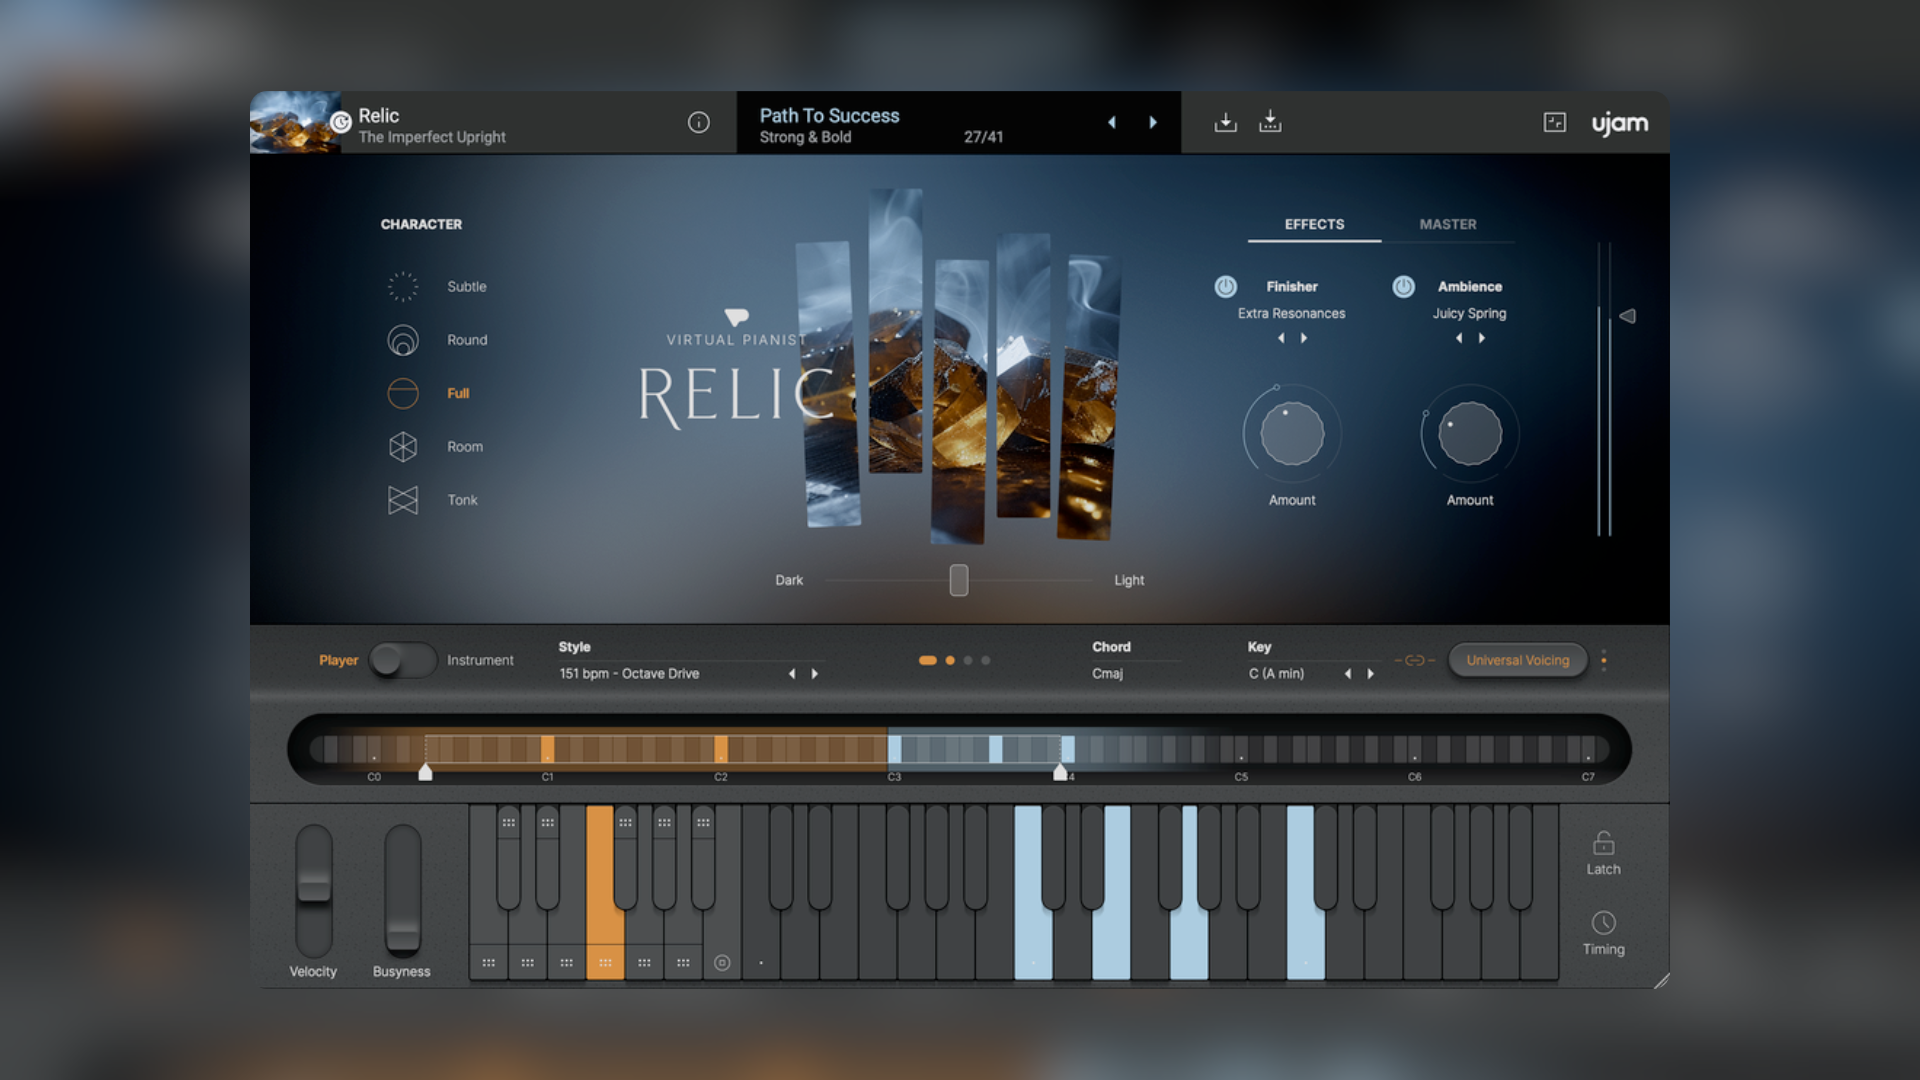Select the Tonk character icon
Image resolution: width=1920 pixels, height=1080 pixels.
pos(402,500)
